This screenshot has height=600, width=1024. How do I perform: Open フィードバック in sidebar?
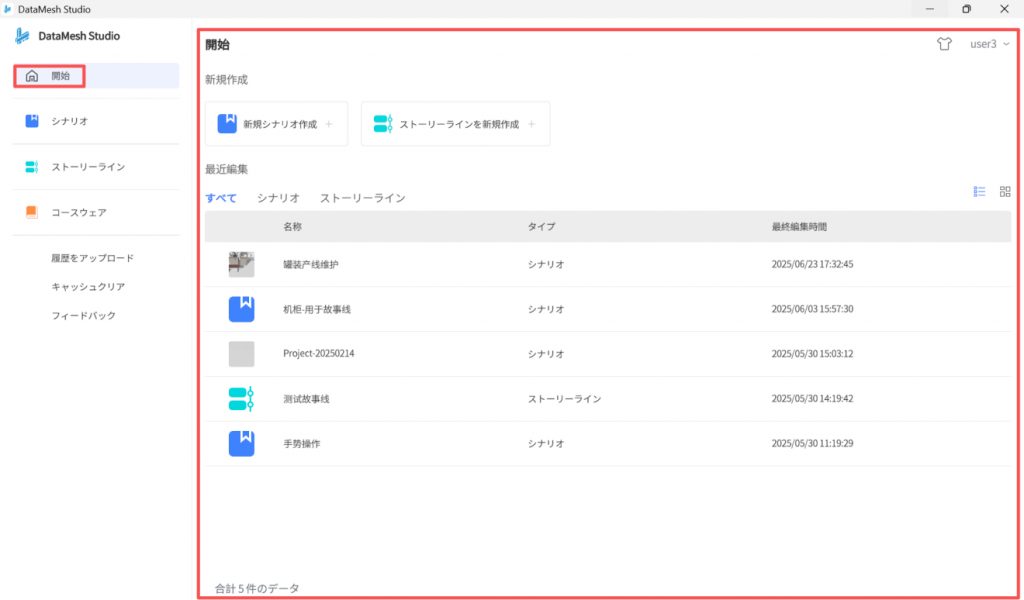coord(84,316)
